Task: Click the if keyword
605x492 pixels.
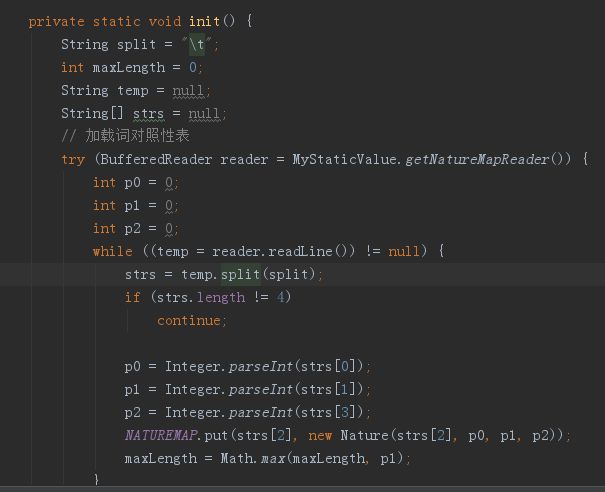Action: (132, 297)
